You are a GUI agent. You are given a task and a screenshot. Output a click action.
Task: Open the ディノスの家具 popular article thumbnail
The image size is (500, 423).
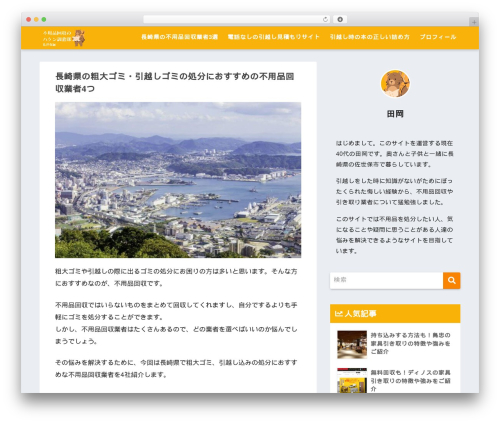(352, 380)
